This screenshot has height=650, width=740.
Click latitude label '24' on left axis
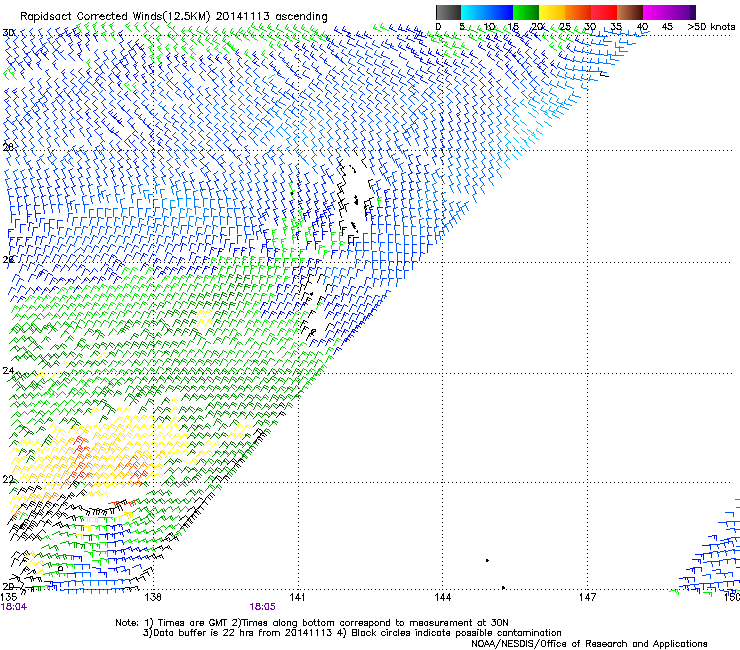pos(8,371)
